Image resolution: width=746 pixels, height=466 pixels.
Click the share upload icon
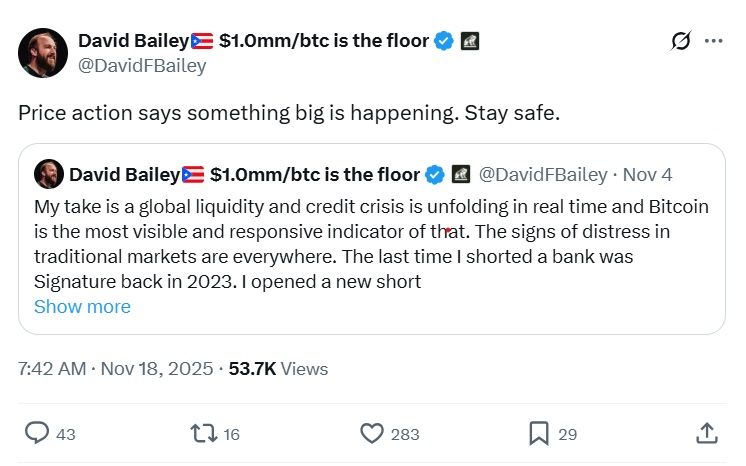click(x=706, y=433)
